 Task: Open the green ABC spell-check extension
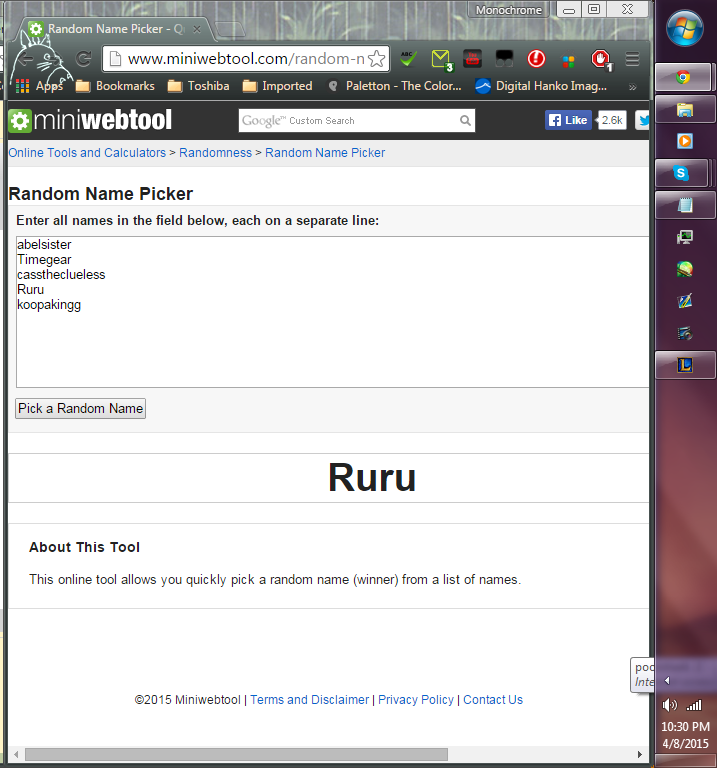coord(408,59)
